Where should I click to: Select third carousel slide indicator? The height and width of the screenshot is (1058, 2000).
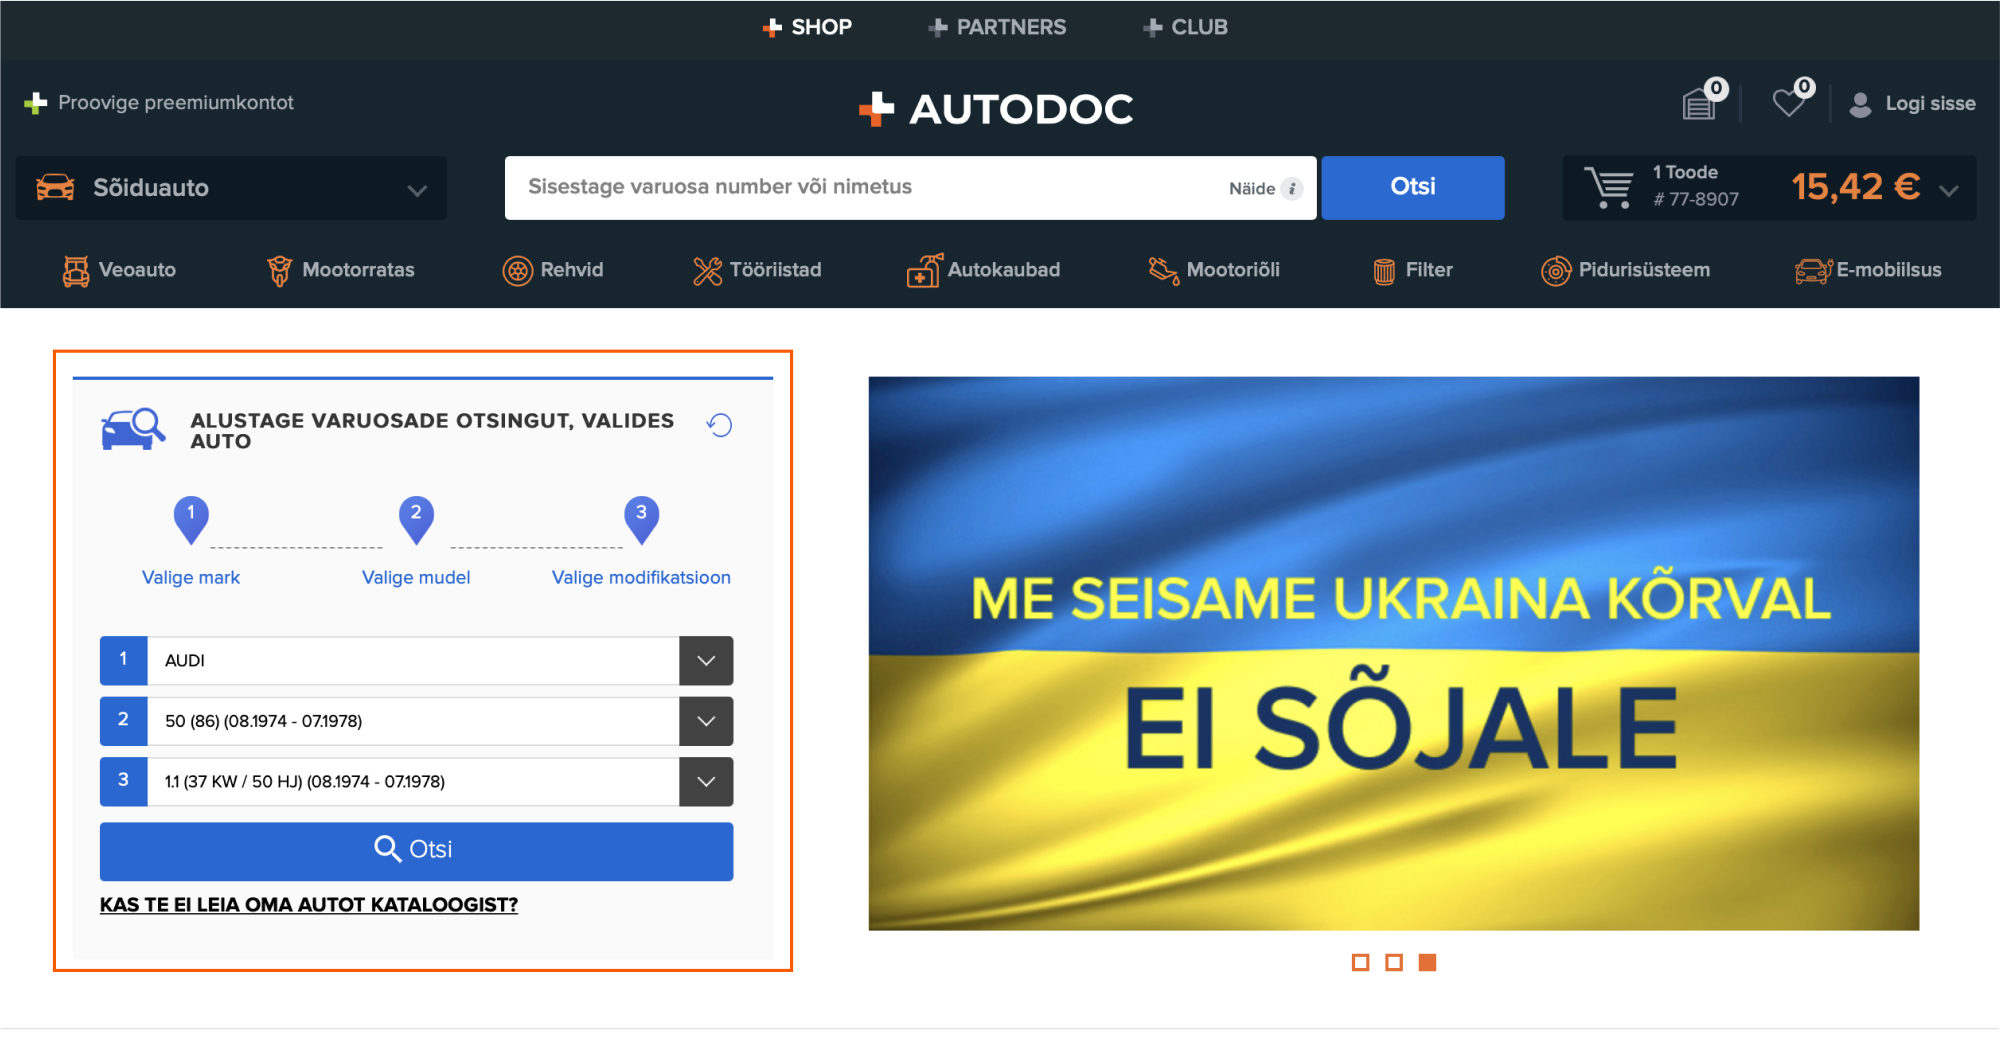[1427, 962]
